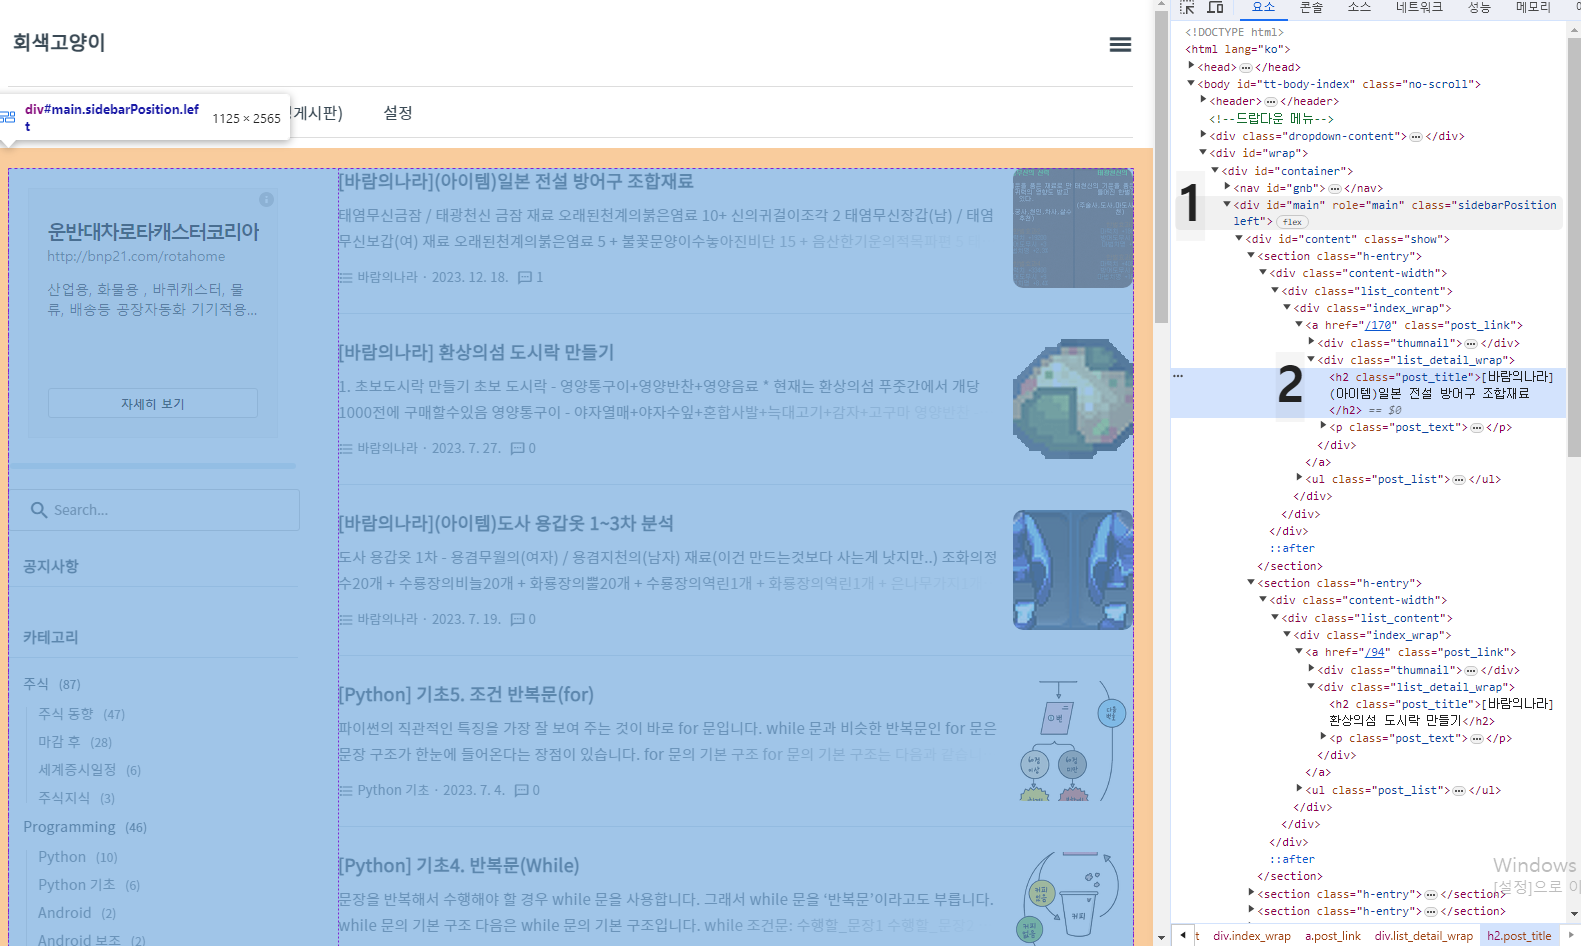The height and width of the screenshot is (946, 1581).
Task: Open the 설정 menu item in the blog navigation
Action: point(398,113)
